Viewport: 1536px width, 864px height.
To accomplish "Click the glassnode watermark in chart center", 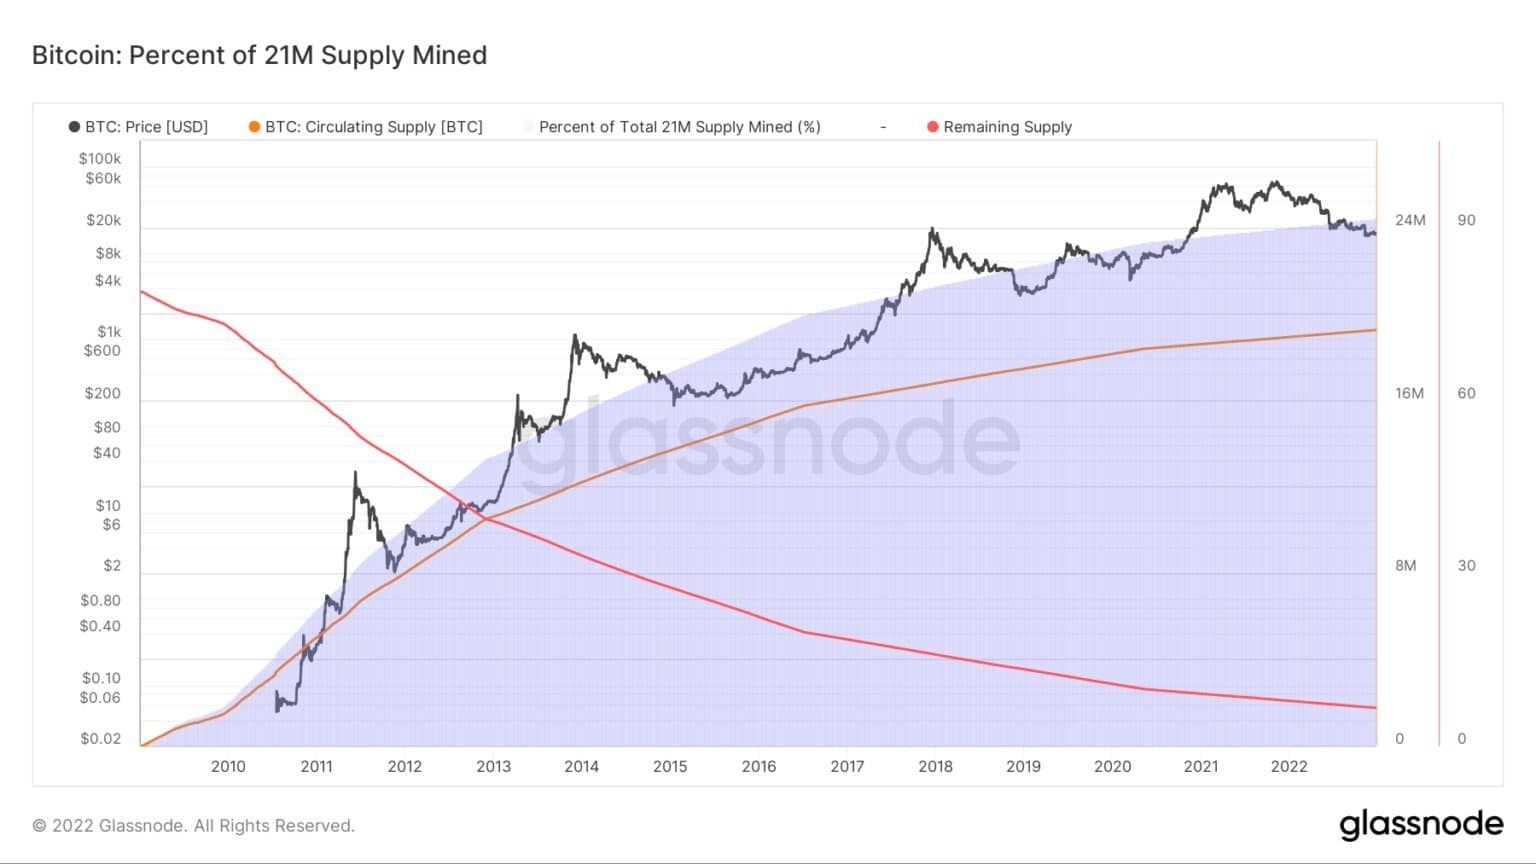I will click(x=770, y=438).
